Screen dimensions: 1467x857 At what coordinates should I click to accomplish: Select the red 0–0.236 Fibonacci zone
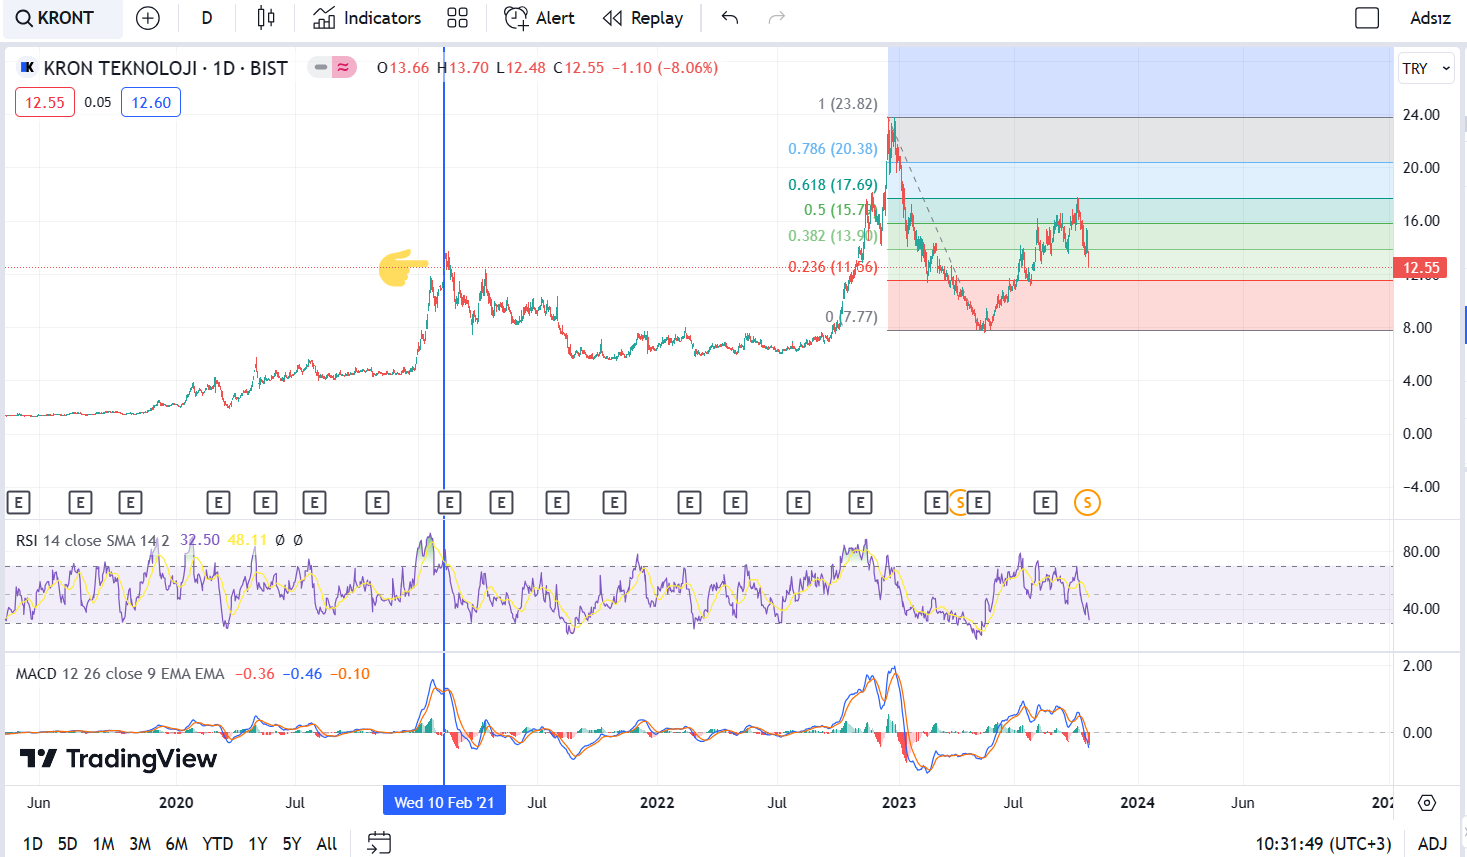coord(1140,305)
